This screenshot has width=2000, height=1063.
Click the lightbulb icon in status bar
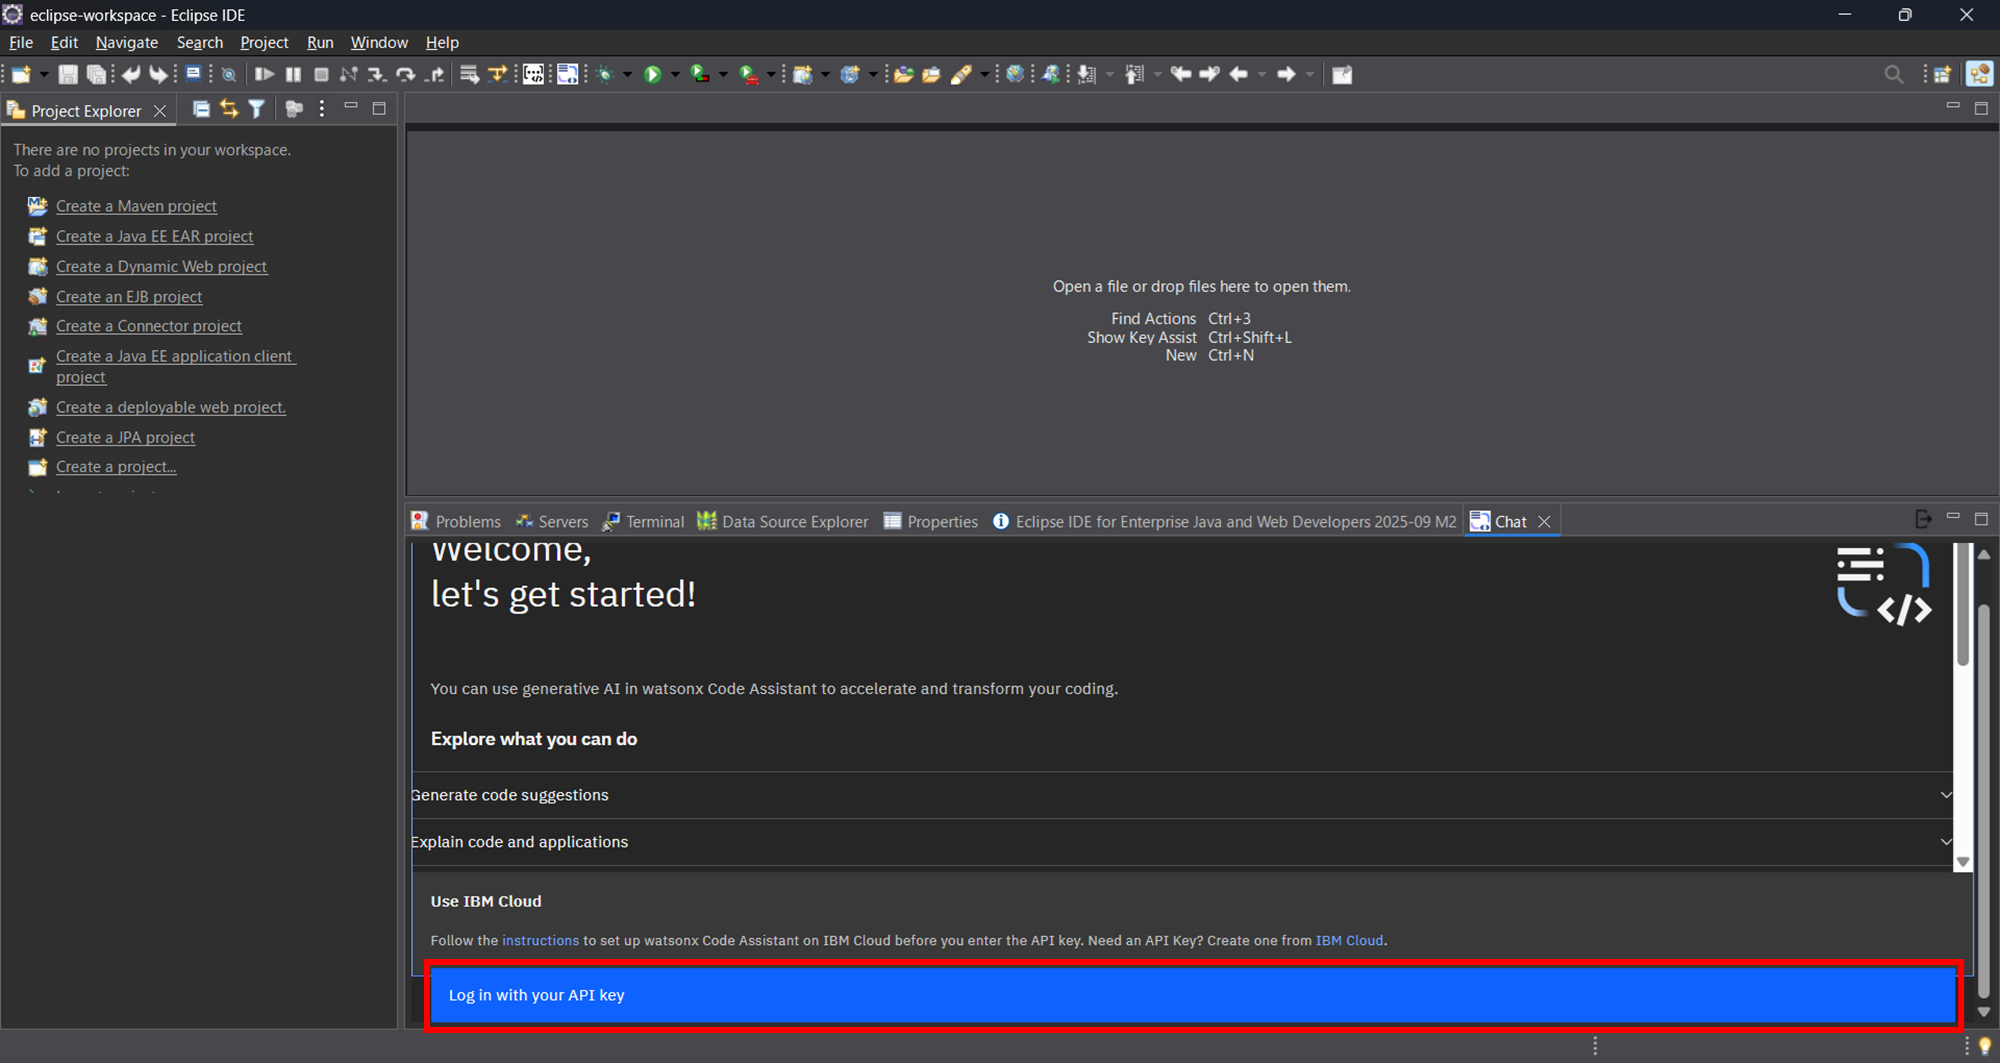point(1985,1046)
